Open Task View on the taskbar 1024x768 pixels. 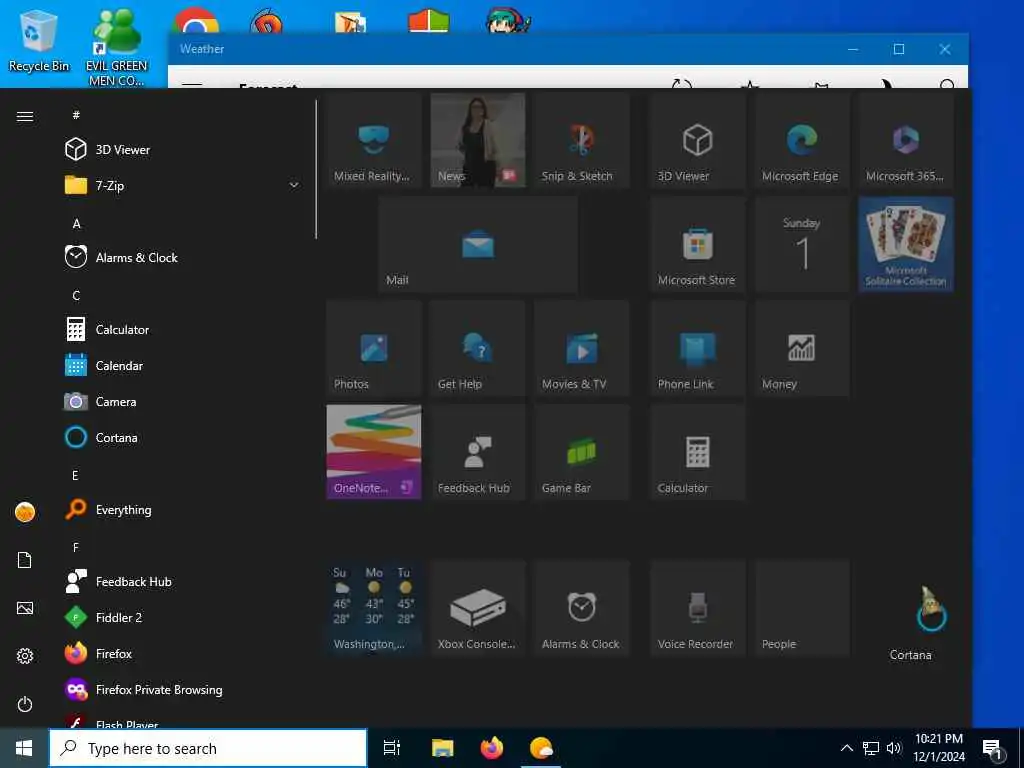392,748
